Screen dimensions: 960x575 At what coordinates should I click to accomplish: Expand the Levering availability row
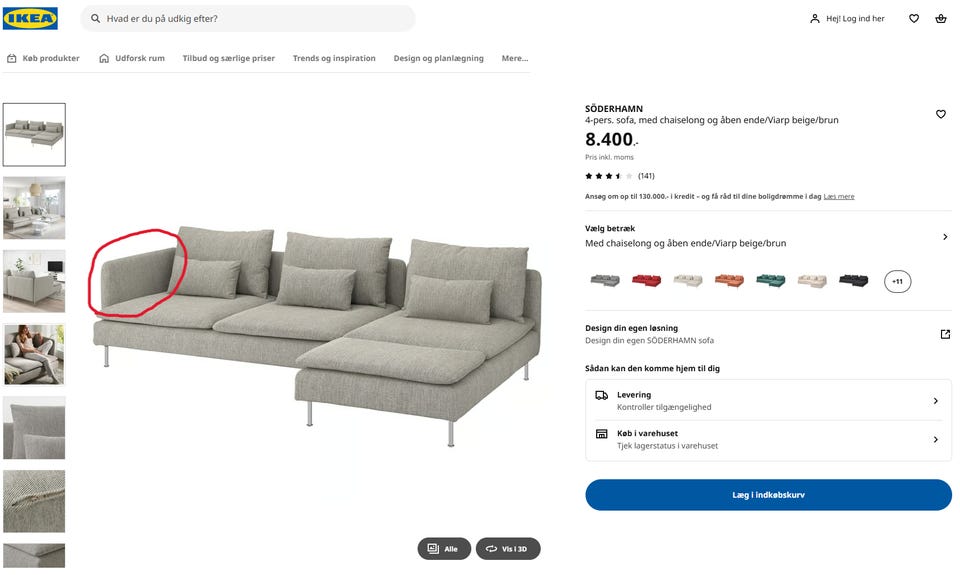point(768,400)
